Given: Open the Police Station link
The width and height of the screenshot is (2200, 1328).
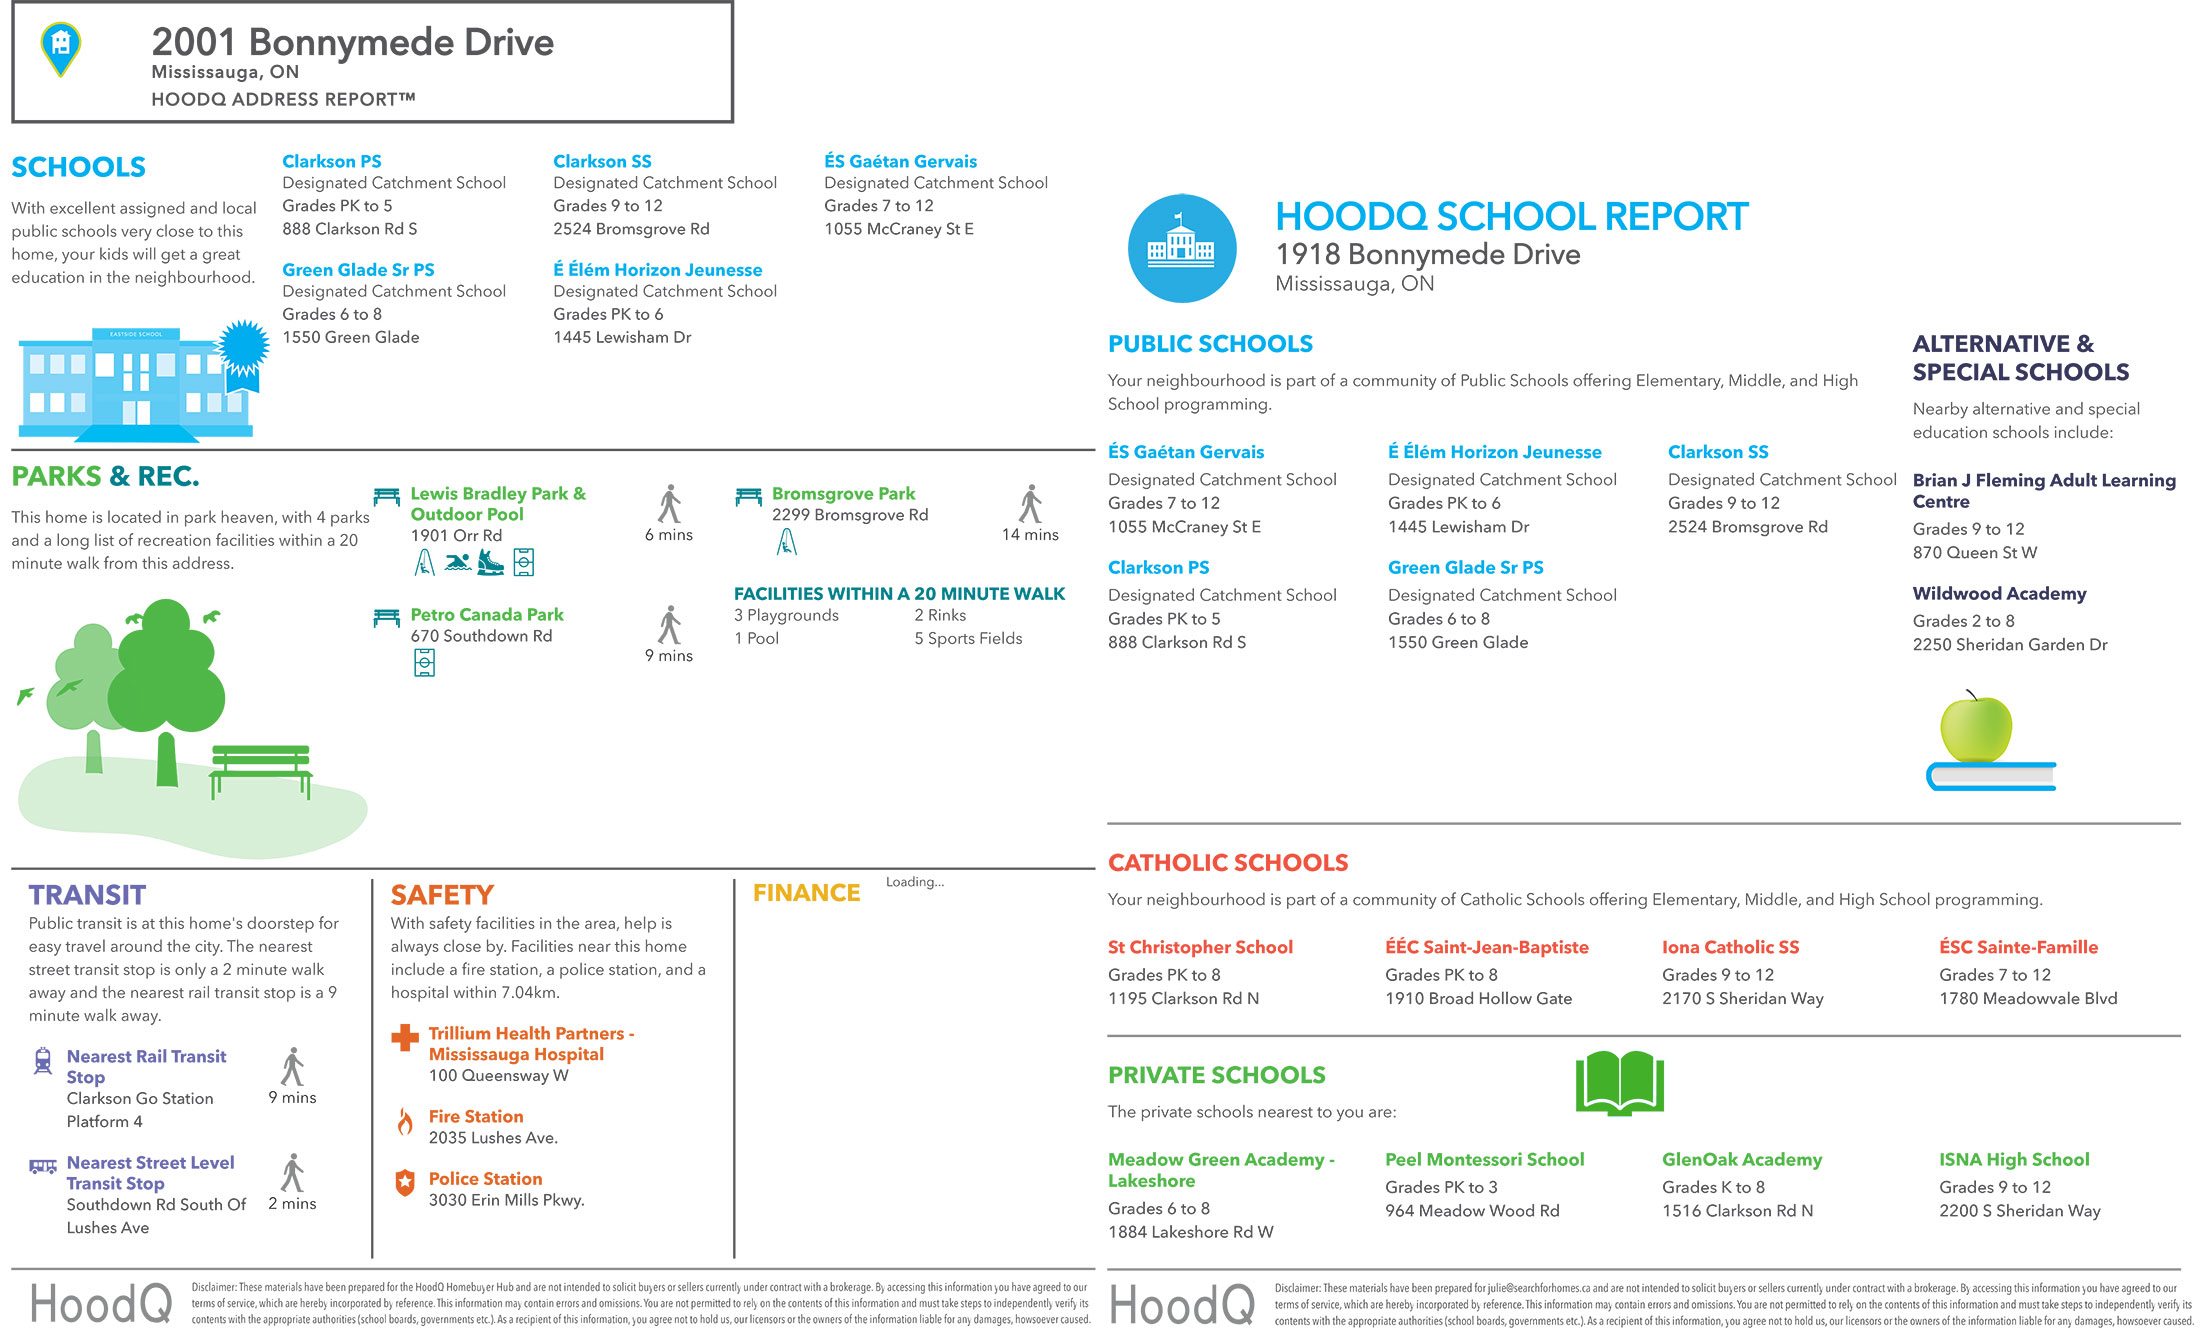Looking at the screenshot, I should click(485, 1179).
